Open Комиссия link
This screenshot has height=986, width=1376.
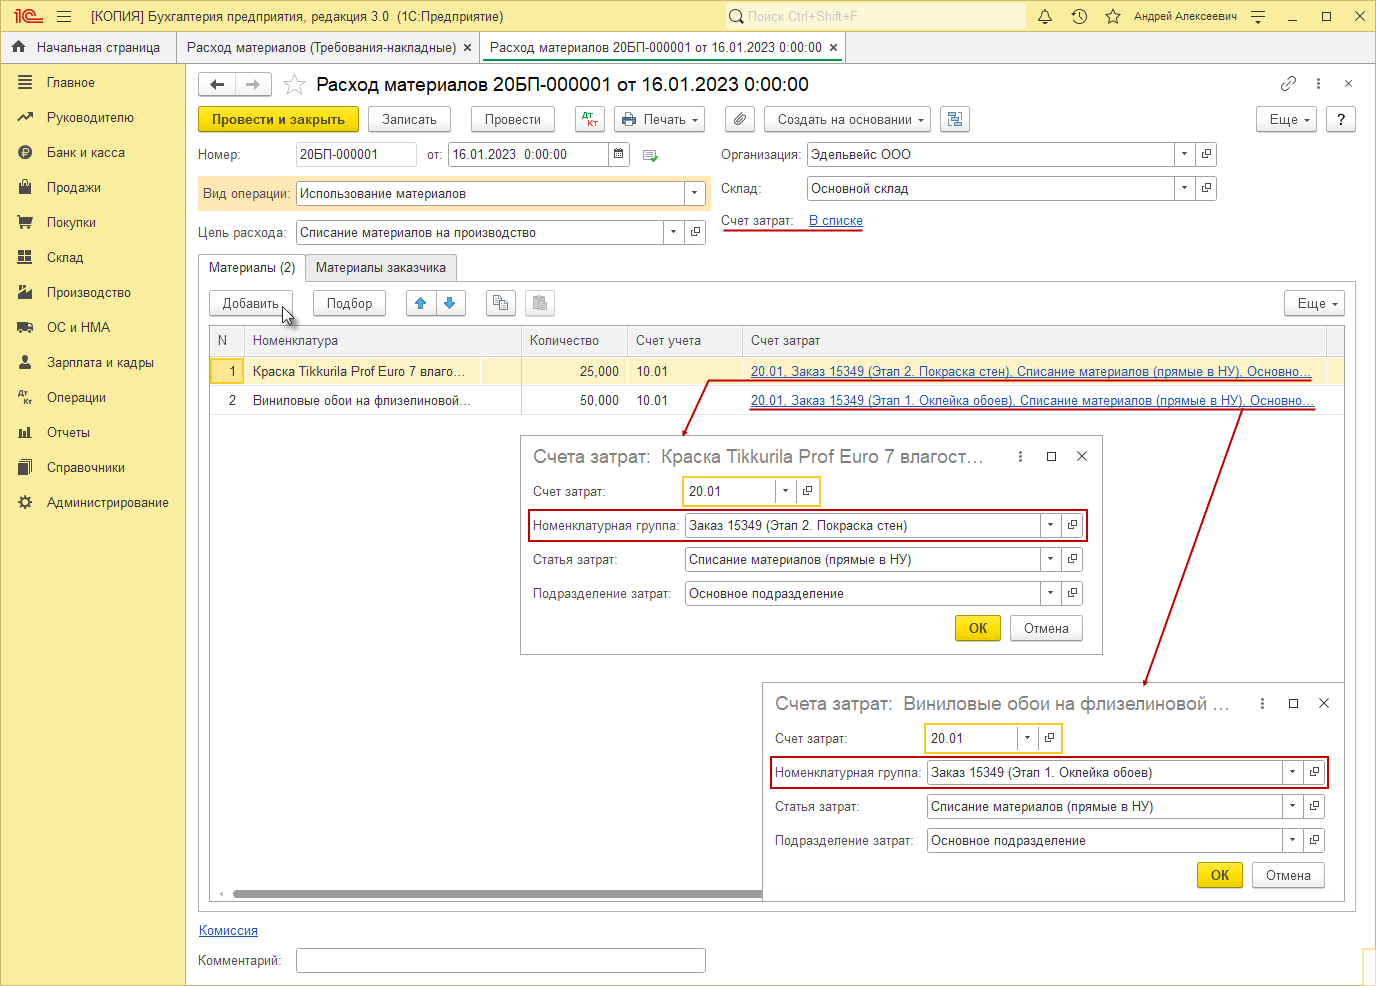(228, 930)
